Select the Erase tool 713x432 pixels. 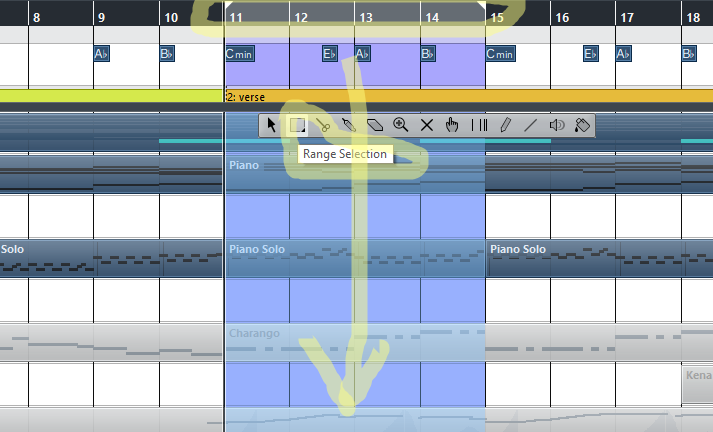[375, 125]
